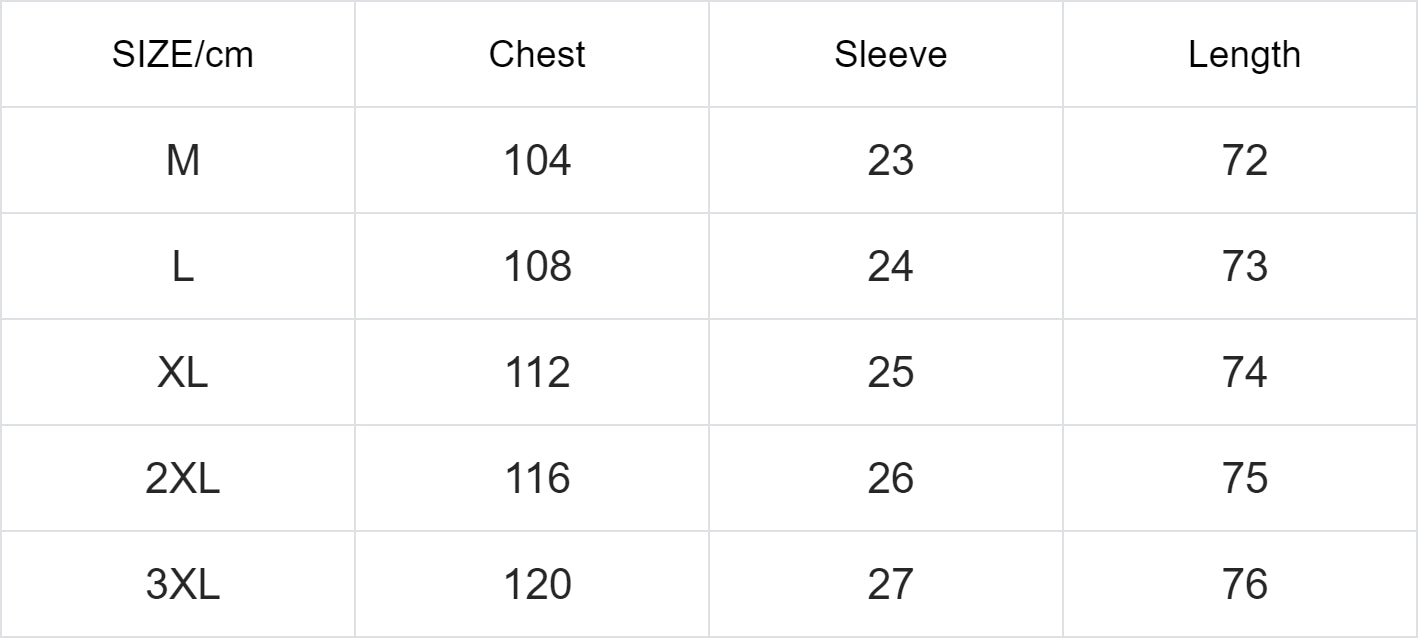This screenshot has height=638, width=1418.
Task: Click the Sleeve column header
Action: click(x=890, y=54)
